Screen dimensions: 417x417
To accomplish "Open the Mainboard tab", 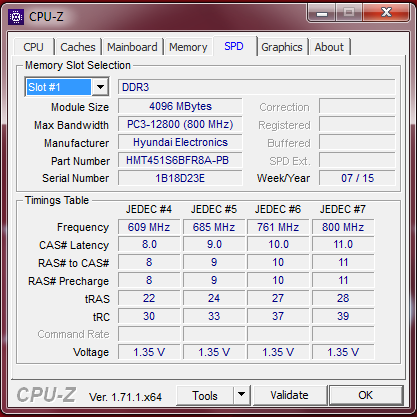I will 132,47.
